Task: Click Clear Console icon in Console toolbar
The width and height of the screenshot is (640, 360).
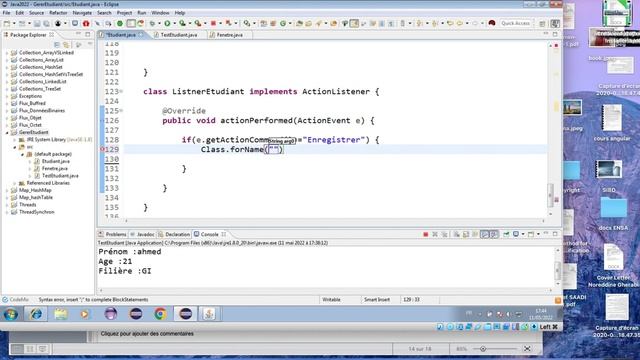Action: [x=457, y=234]
